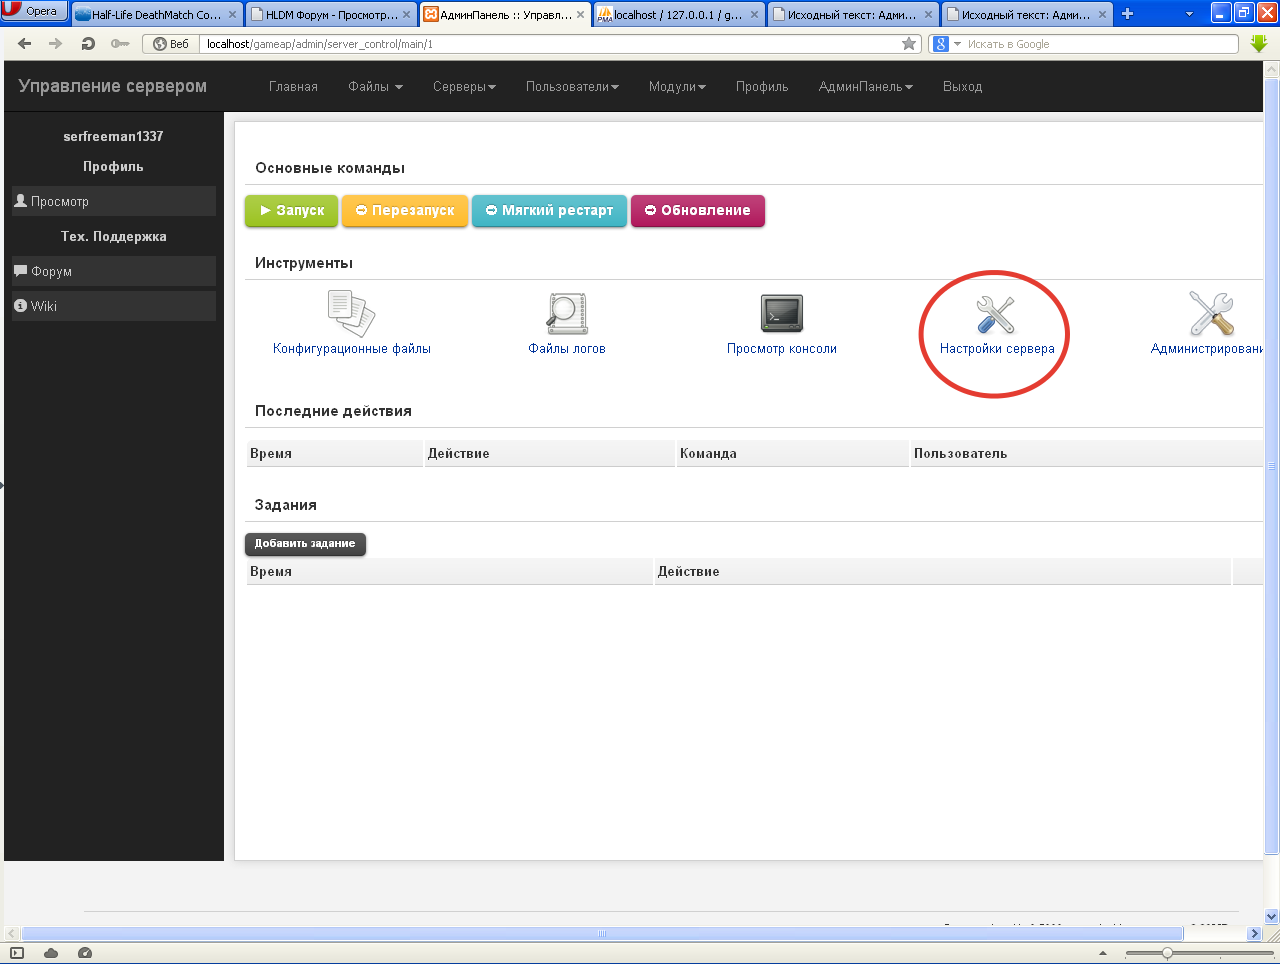This screenshot has height=964, width=1280.
Task: Open the Конфигурационные файлы documents icon
Action: (351, 313)
